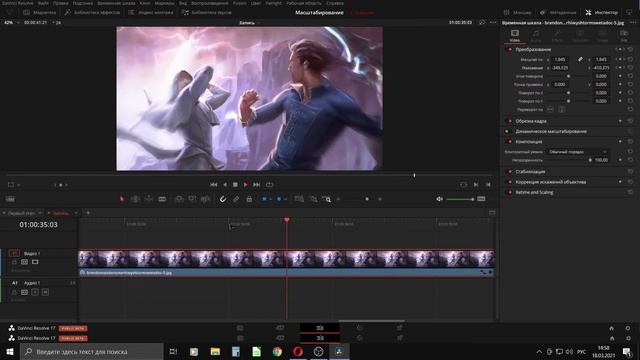Click the blue Marker button

(279, 199)
